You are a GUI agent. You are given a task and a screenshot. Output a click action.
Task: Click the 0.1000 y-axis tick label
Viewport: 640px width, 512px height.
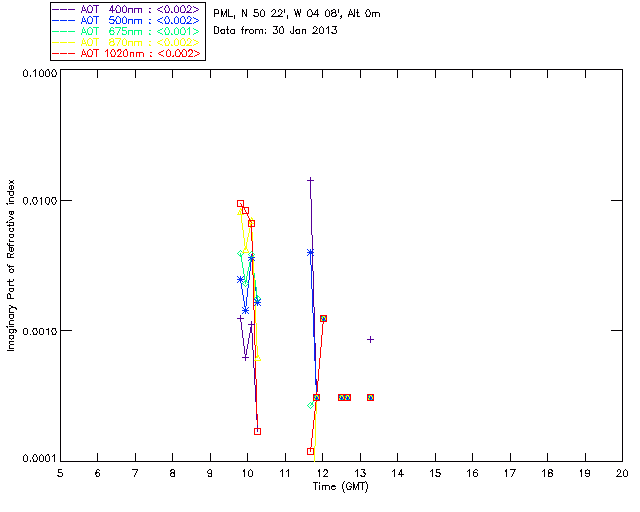tap(39, 73)
